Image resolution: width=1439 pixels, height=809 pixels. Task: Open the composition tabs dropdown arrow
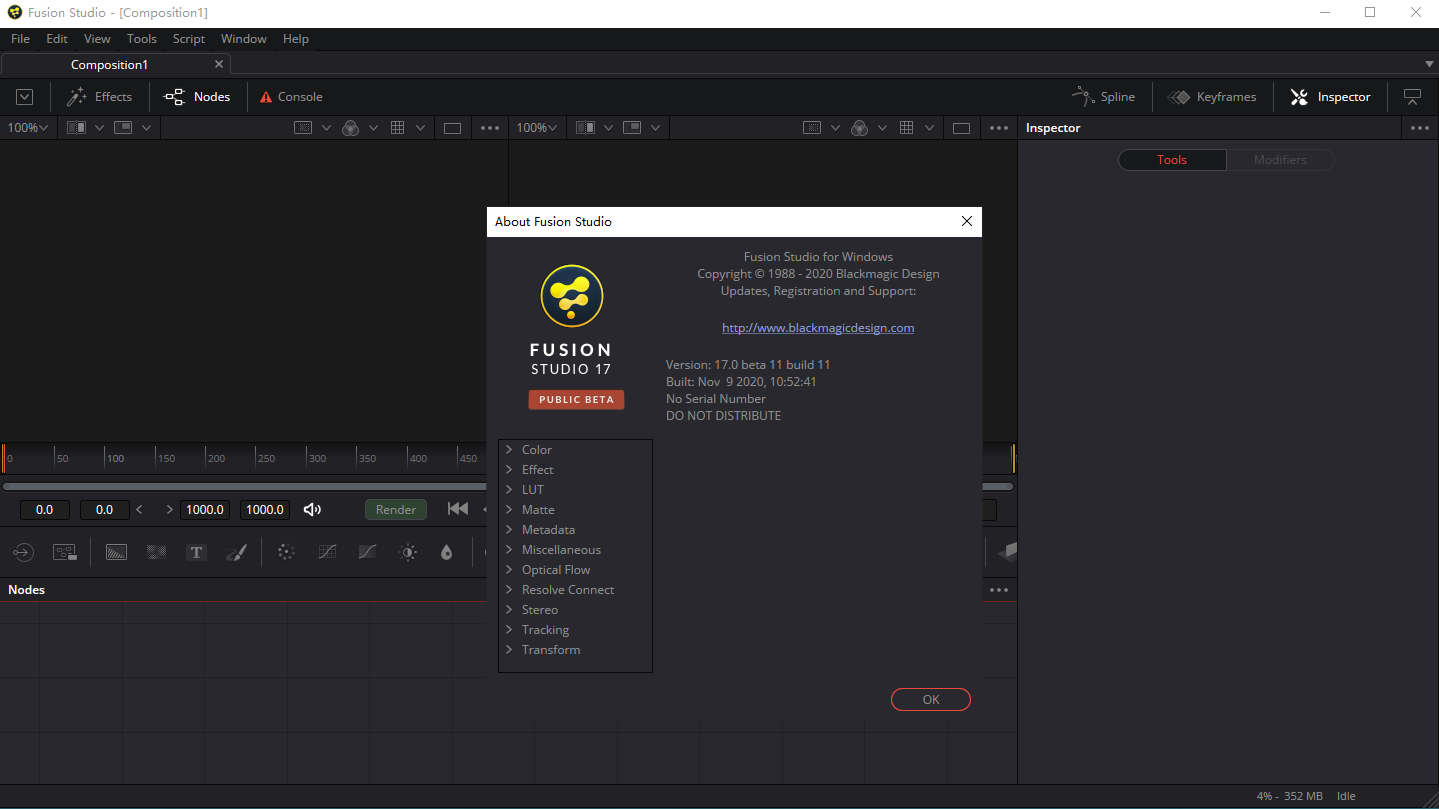[1429, 64]
